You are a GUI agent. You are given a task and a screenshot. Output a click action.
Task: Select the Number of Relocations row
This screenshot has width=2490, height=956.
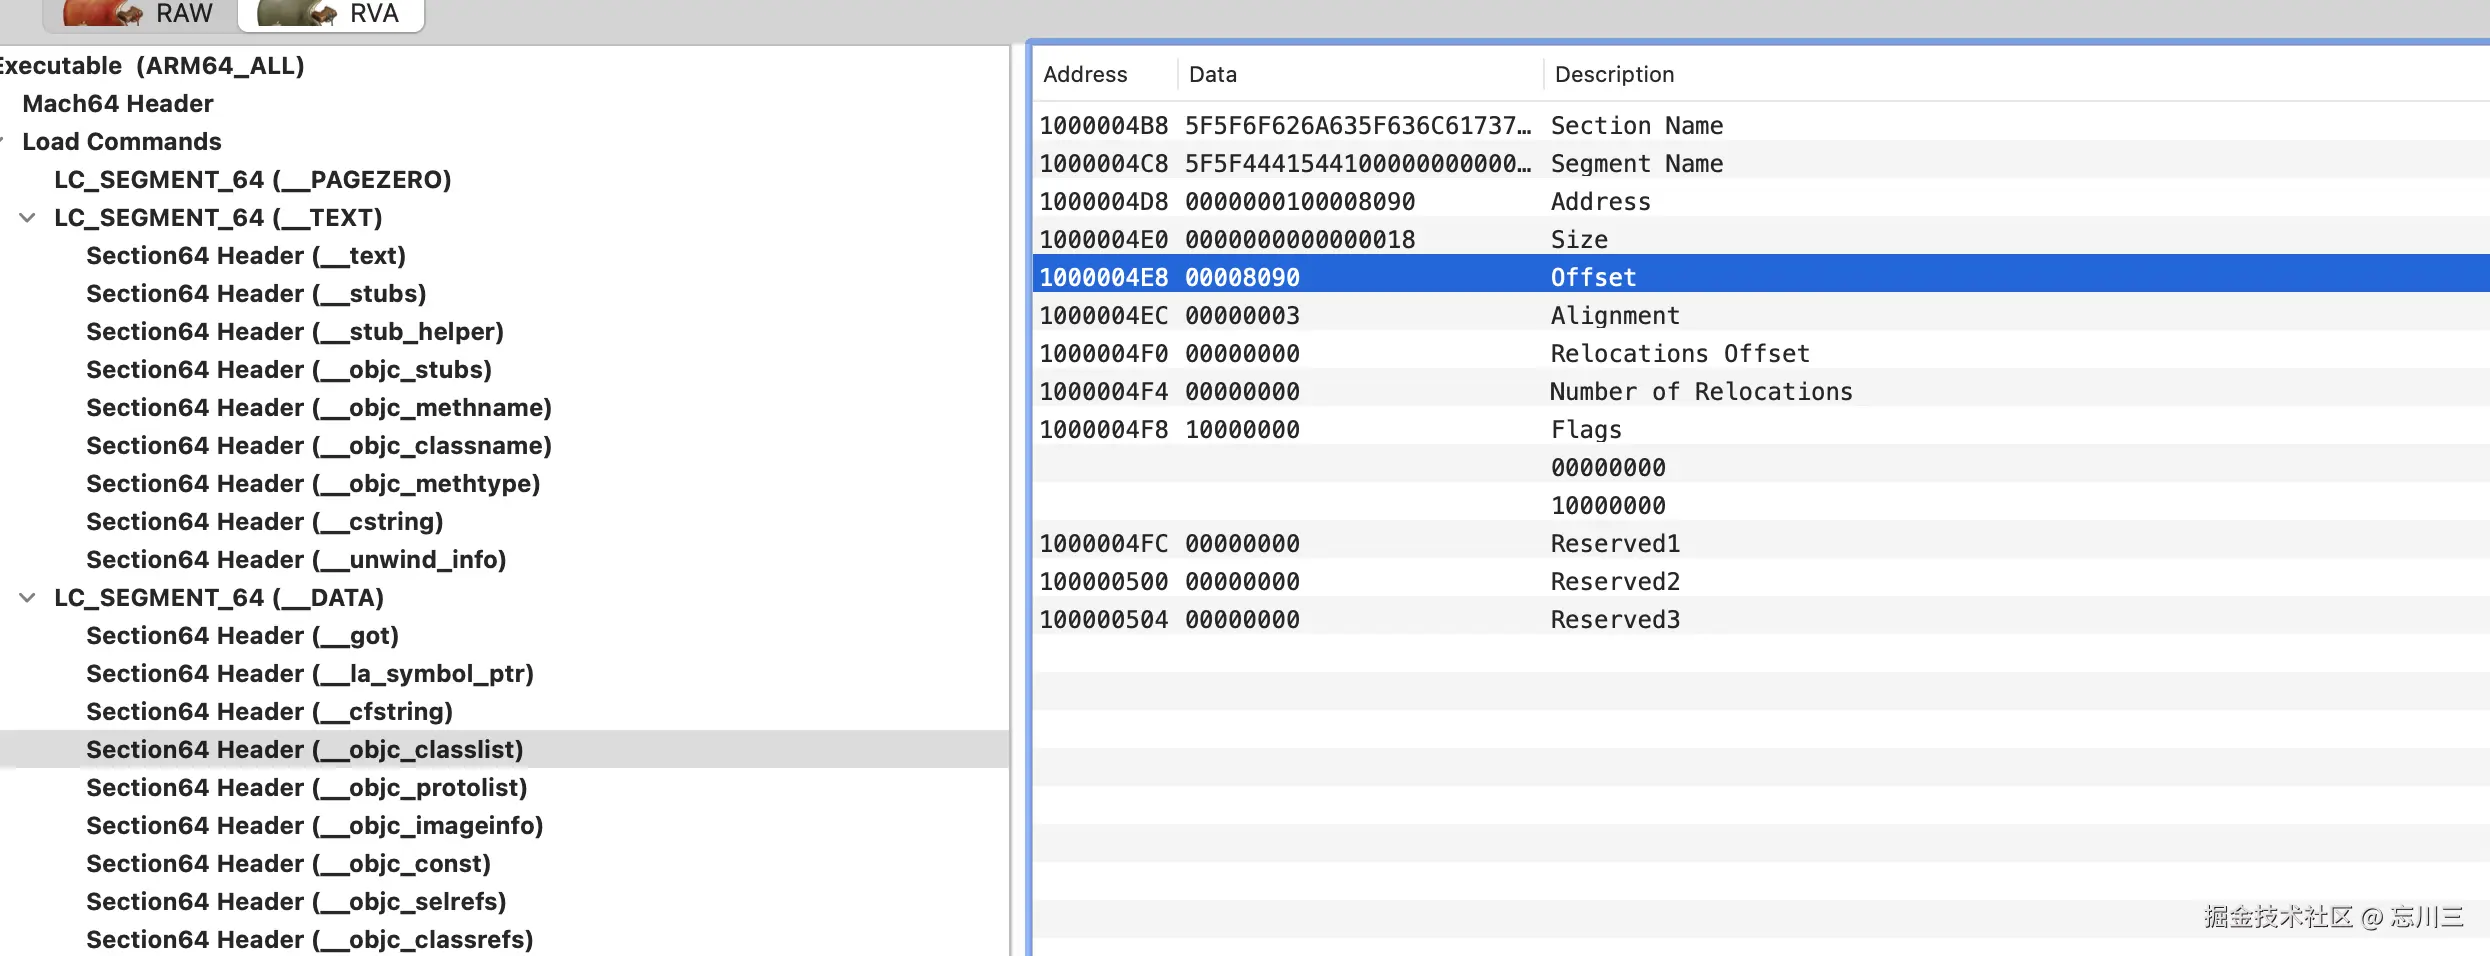click(x=1761, y=391)
